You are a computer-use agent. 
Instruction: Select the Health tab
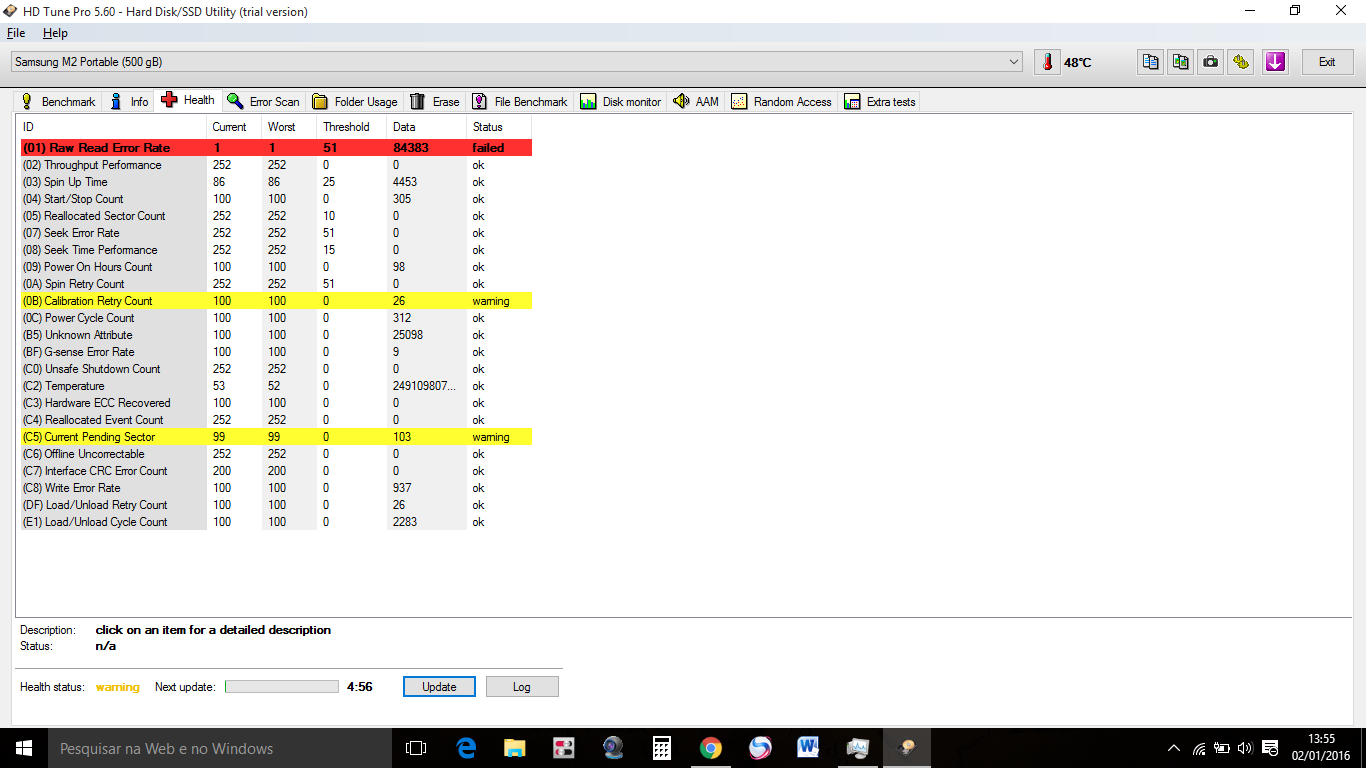pos(188,100)
